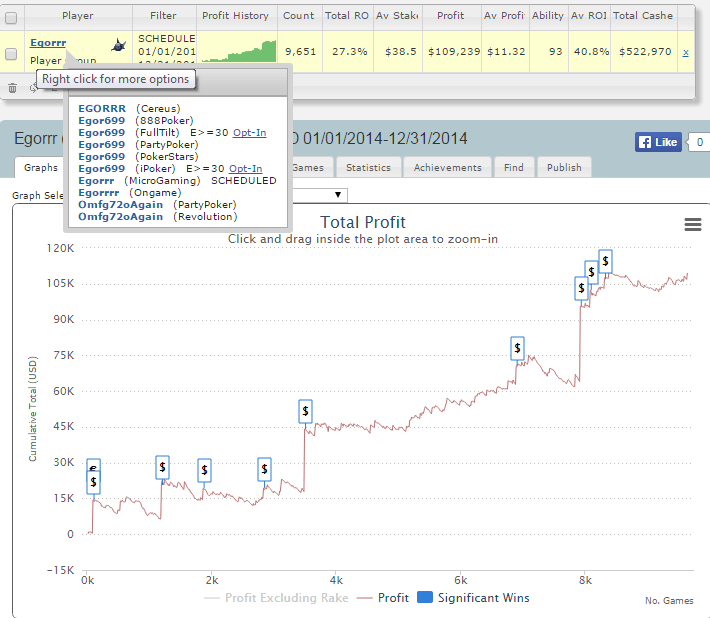Click the Facebook like count box
The width and height of the screenshot is (710, 618).
click(700, 142)
